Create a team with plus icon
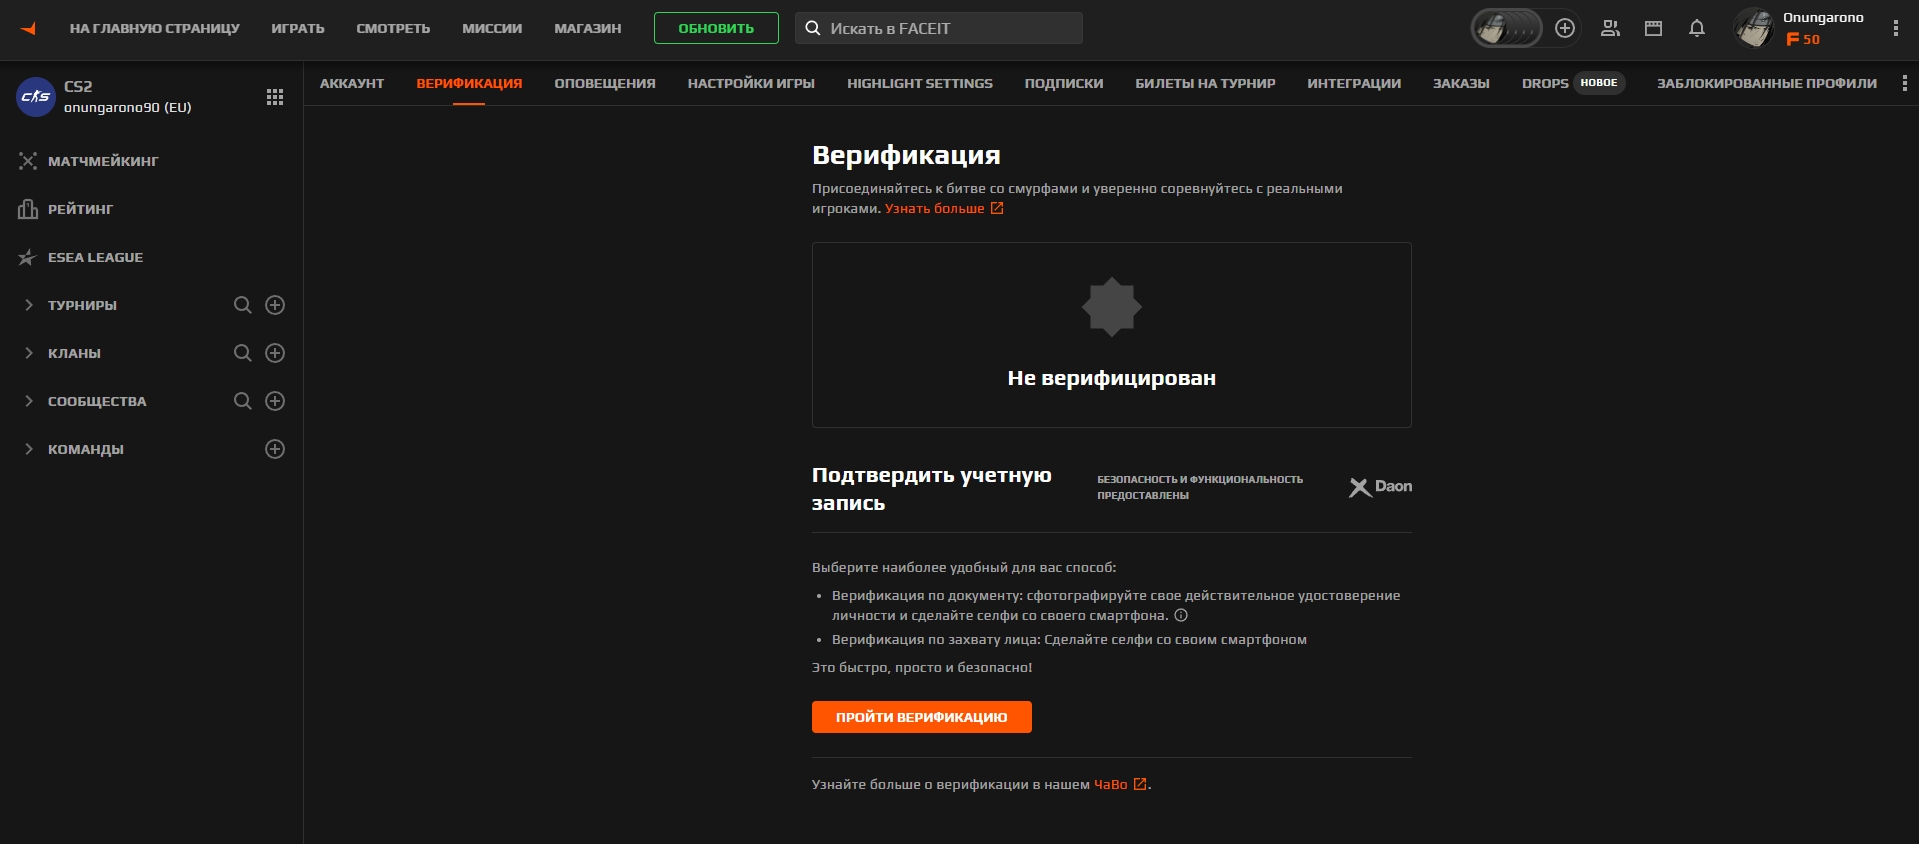1919x844 pixels. [x=275, y=449]
